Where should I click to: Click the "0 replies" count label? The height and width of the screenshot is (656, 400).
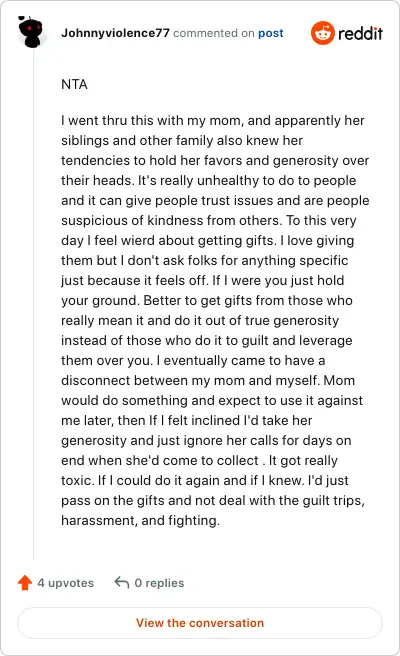[159, 583]
